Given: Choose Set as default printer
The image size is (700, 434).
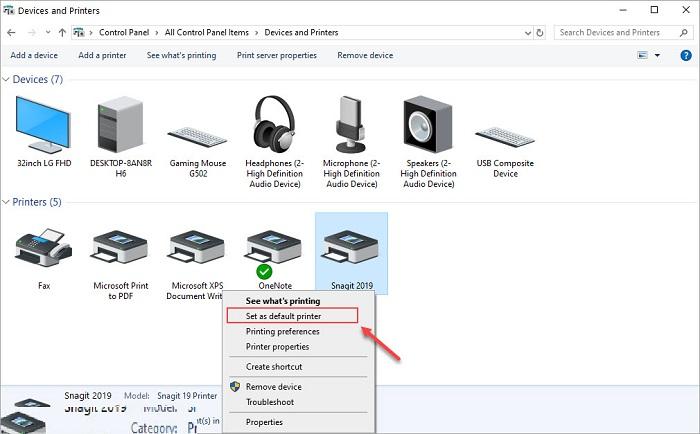Looking at the screenshot, I should click(283, 316).
